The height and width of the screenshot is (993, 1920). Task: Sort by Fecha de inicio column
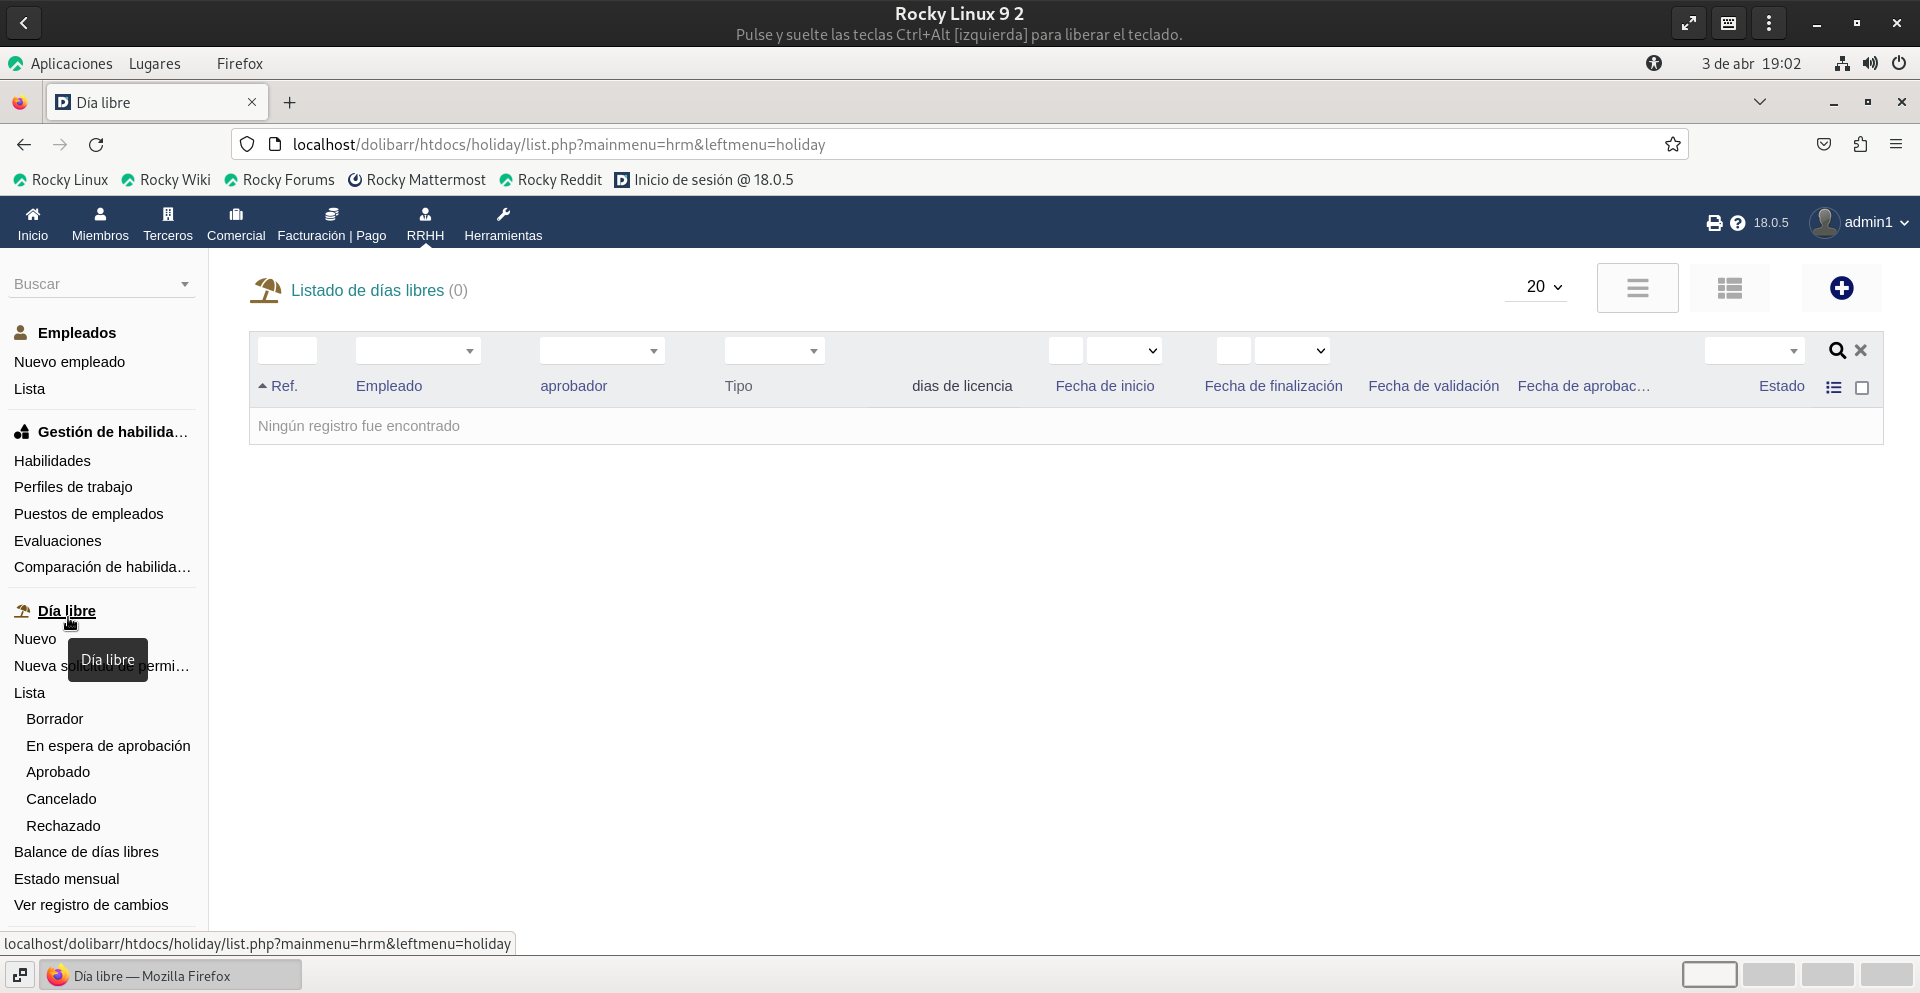(x=1104, y=386)
